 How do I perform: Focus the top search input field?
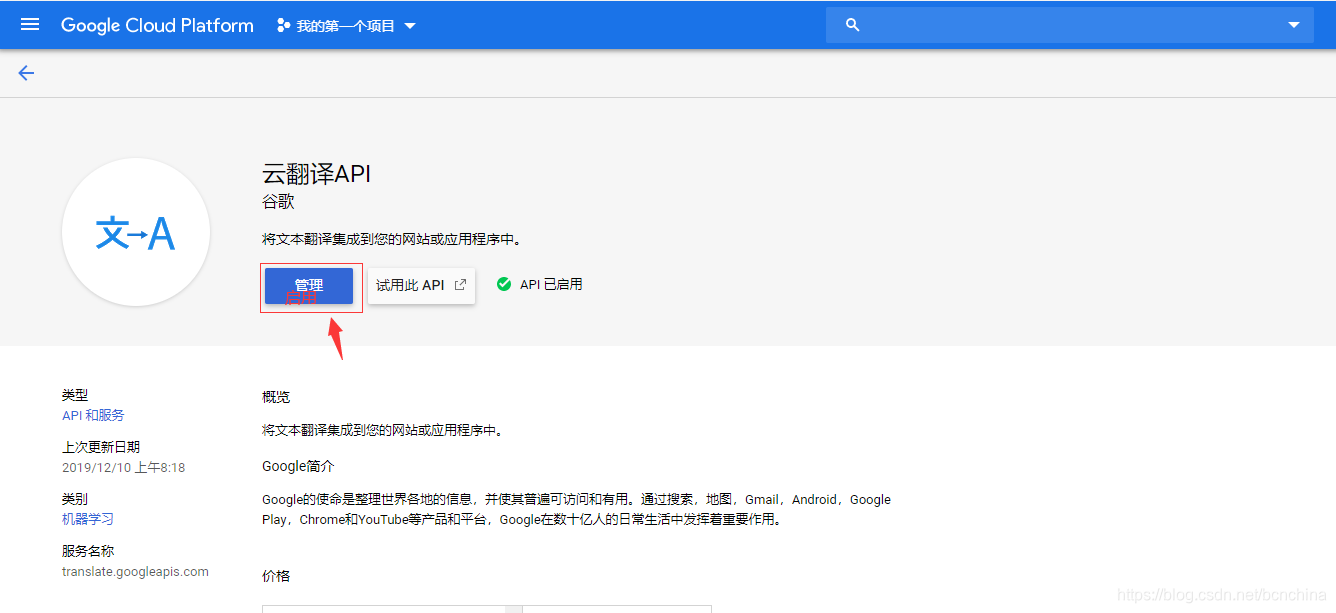pos(1070,25)
